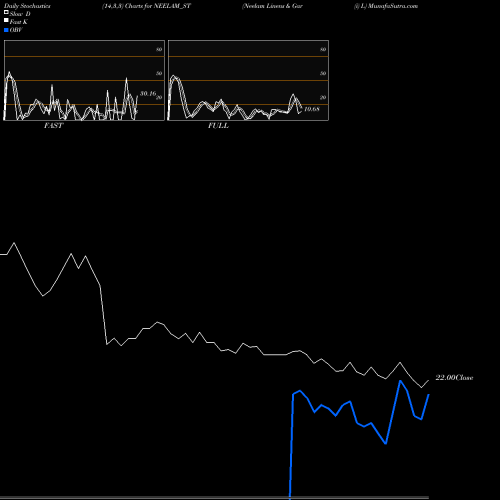Click the 'Neelam Linens & Gar' company name text
The image size is (500, 500).
click(x=272, y=6)
